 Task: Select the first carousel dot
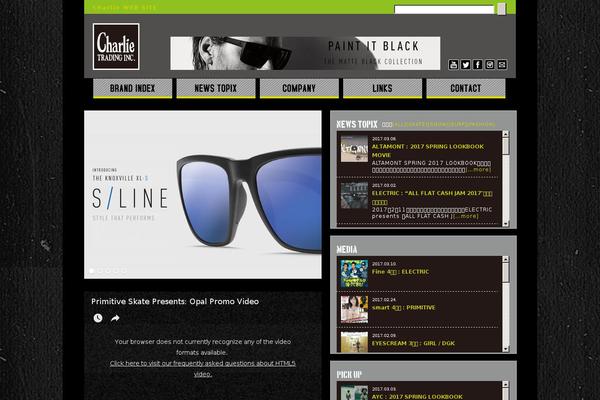[91, 271]
